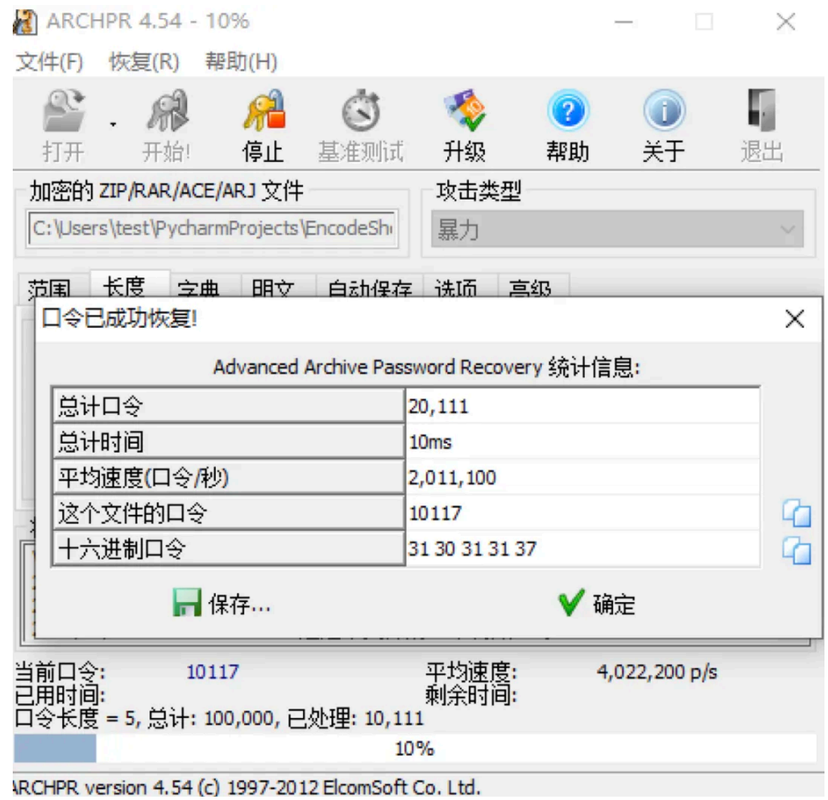Copy the file password 10117 icon
Image resolution: width=828 pixels, height=800 pixels.
[797, 513]
